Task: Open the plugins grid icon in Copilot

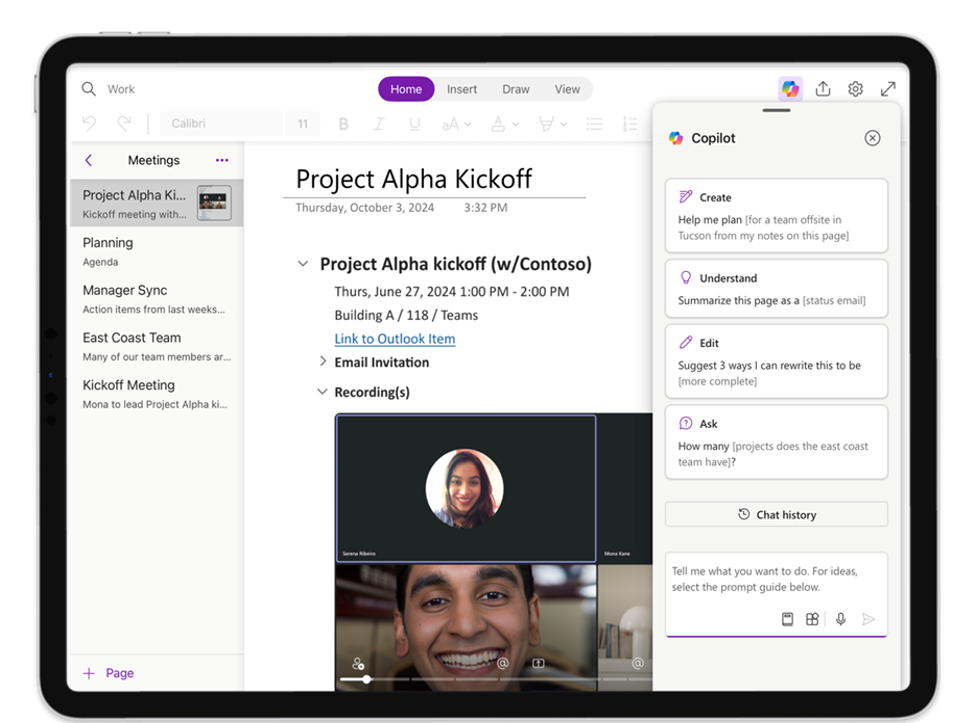Action: pos(812,619)
